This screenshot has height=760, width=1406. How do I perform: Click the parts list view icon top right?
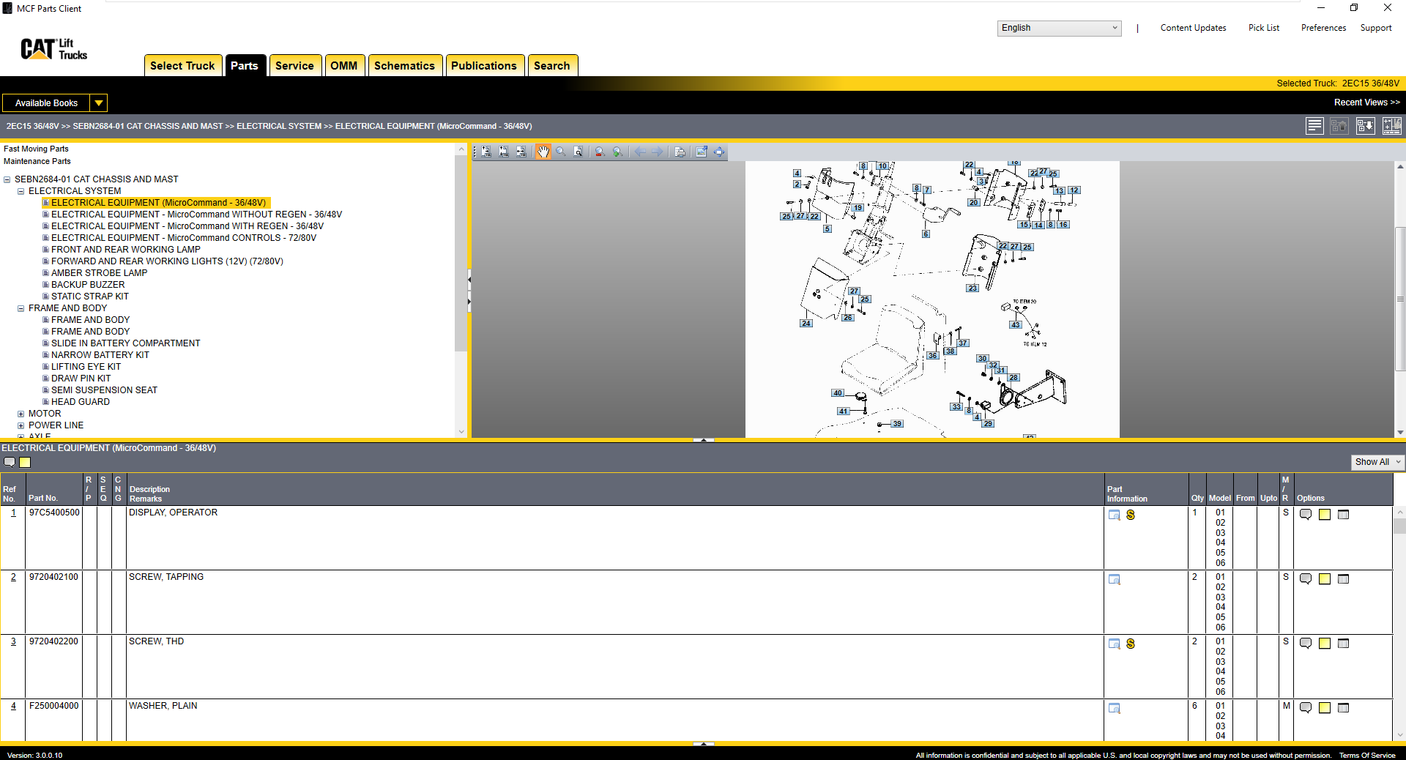pyautogui.click(x=1314, y=125)
